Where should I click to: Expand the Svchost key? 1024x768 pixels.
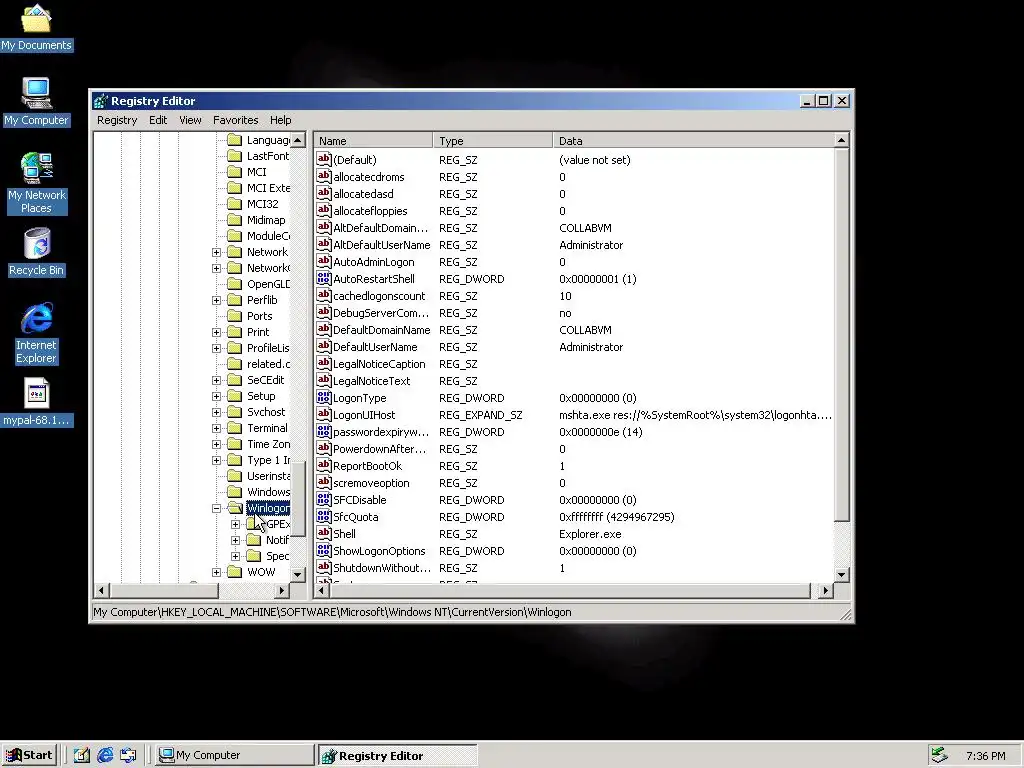(x=216, y=412)
